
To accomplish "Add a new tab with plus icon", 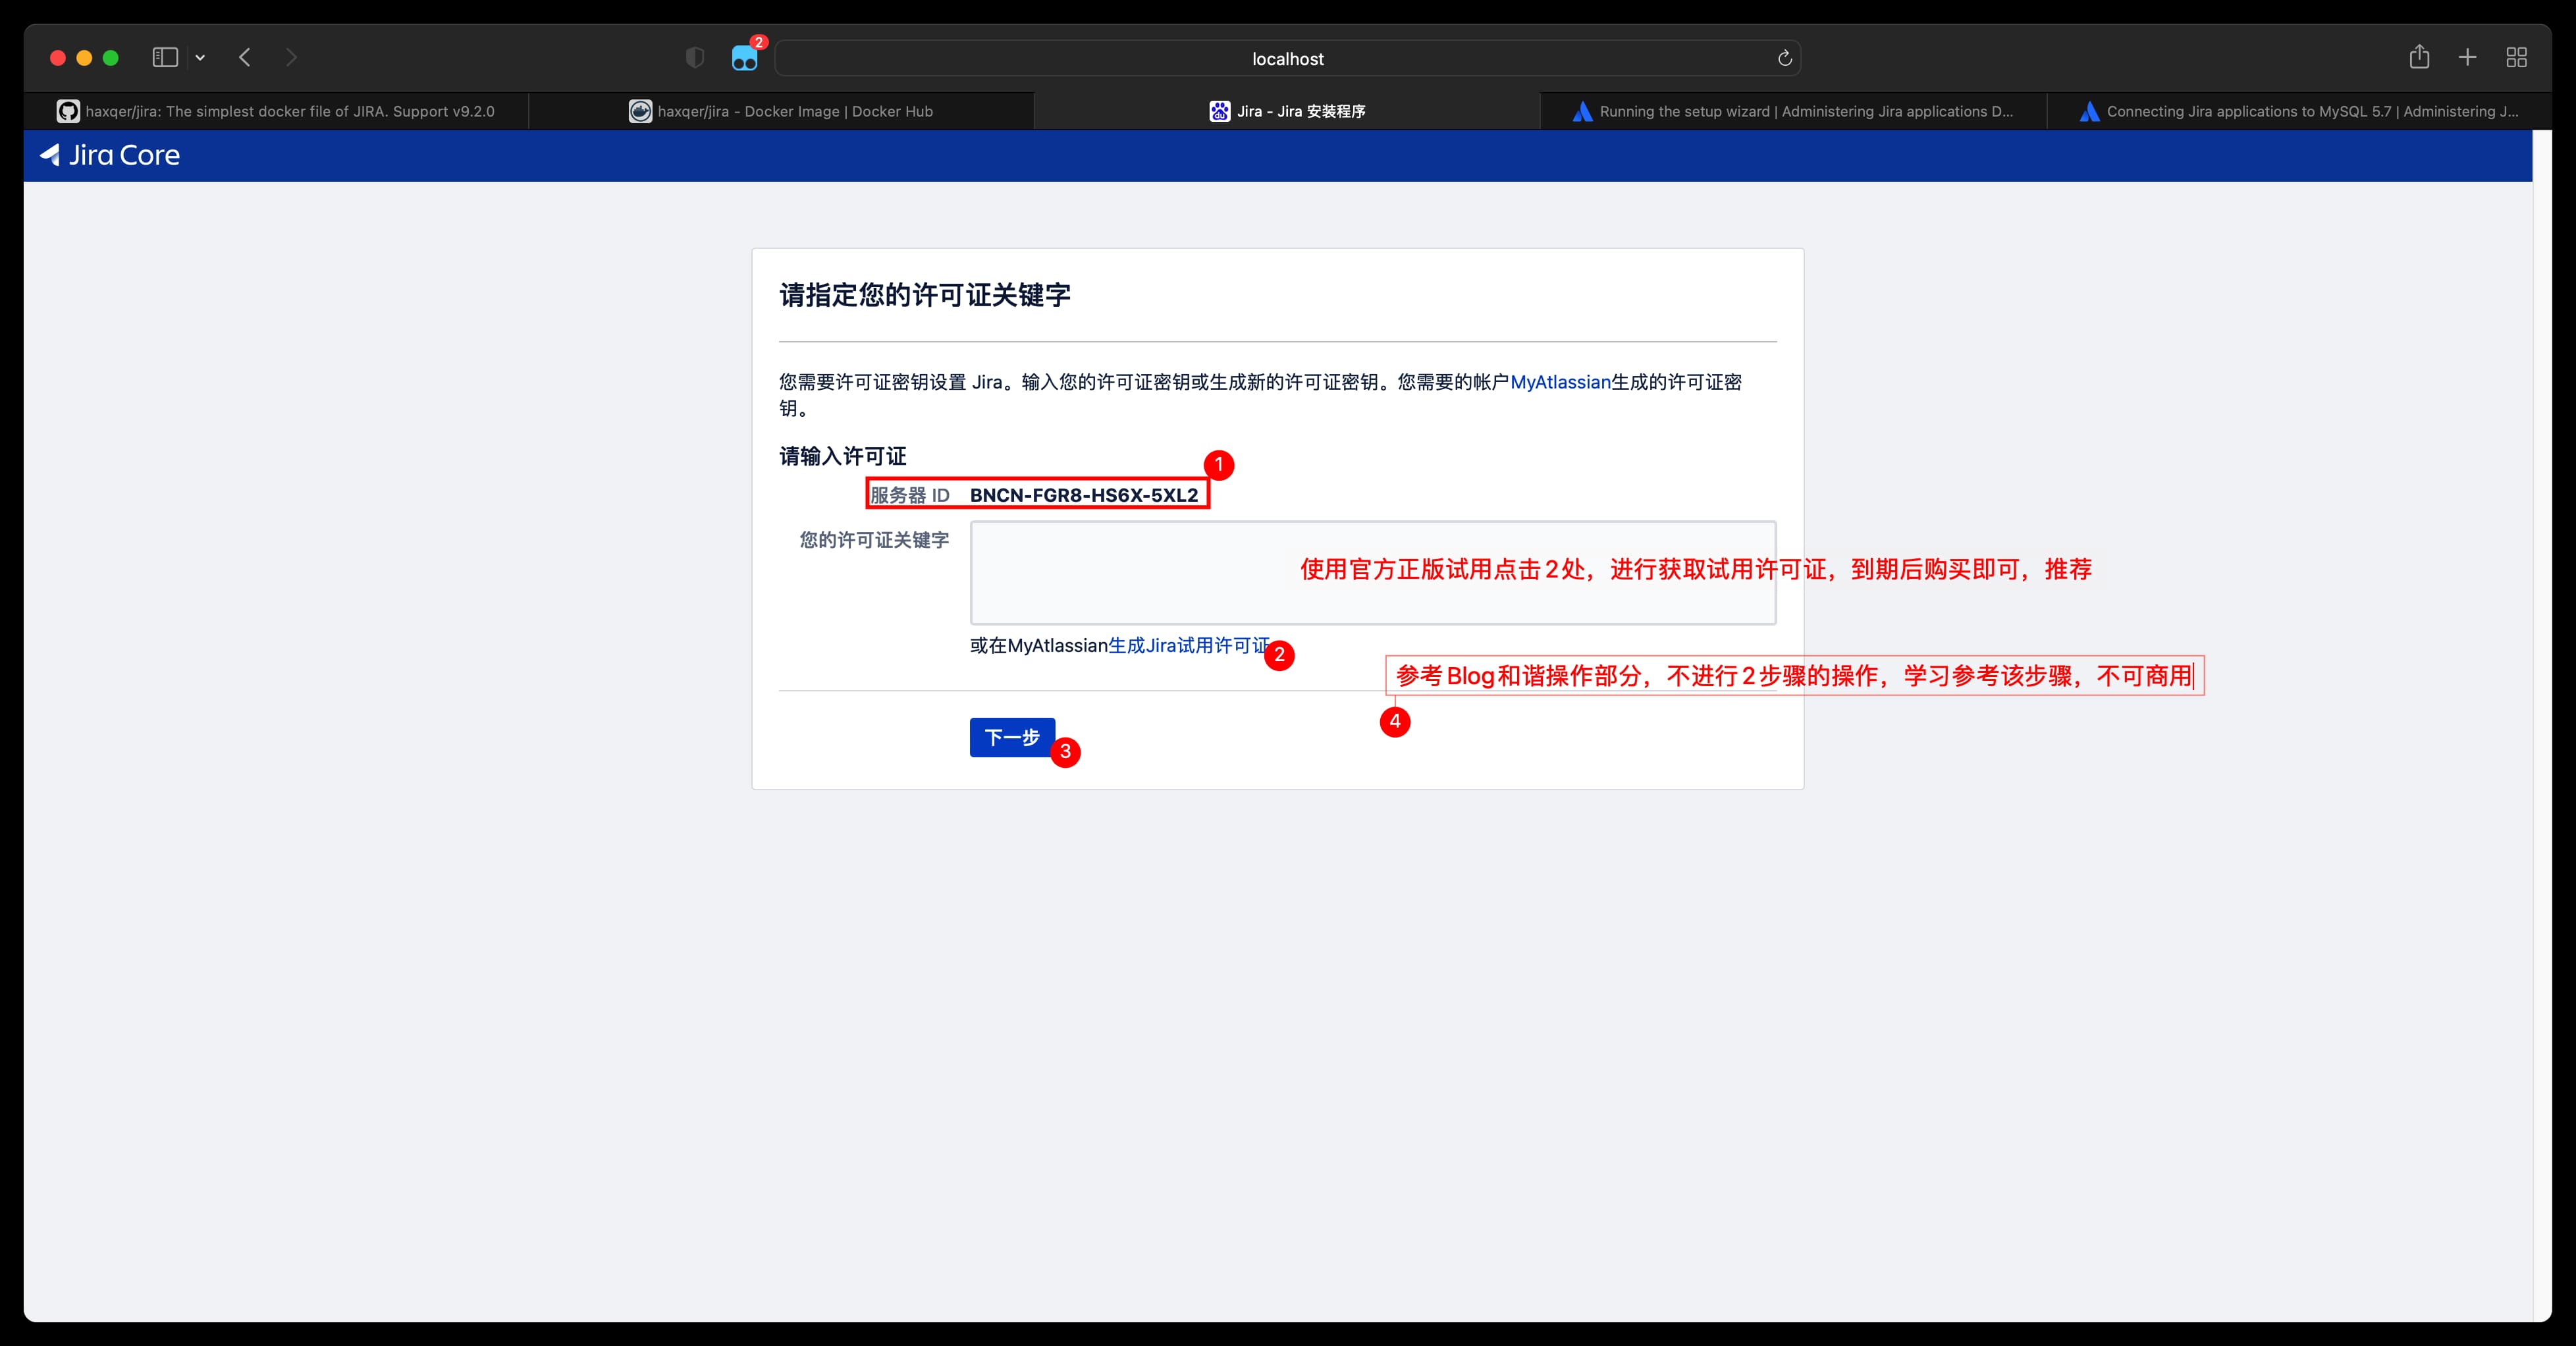I will coord(2467,58).
